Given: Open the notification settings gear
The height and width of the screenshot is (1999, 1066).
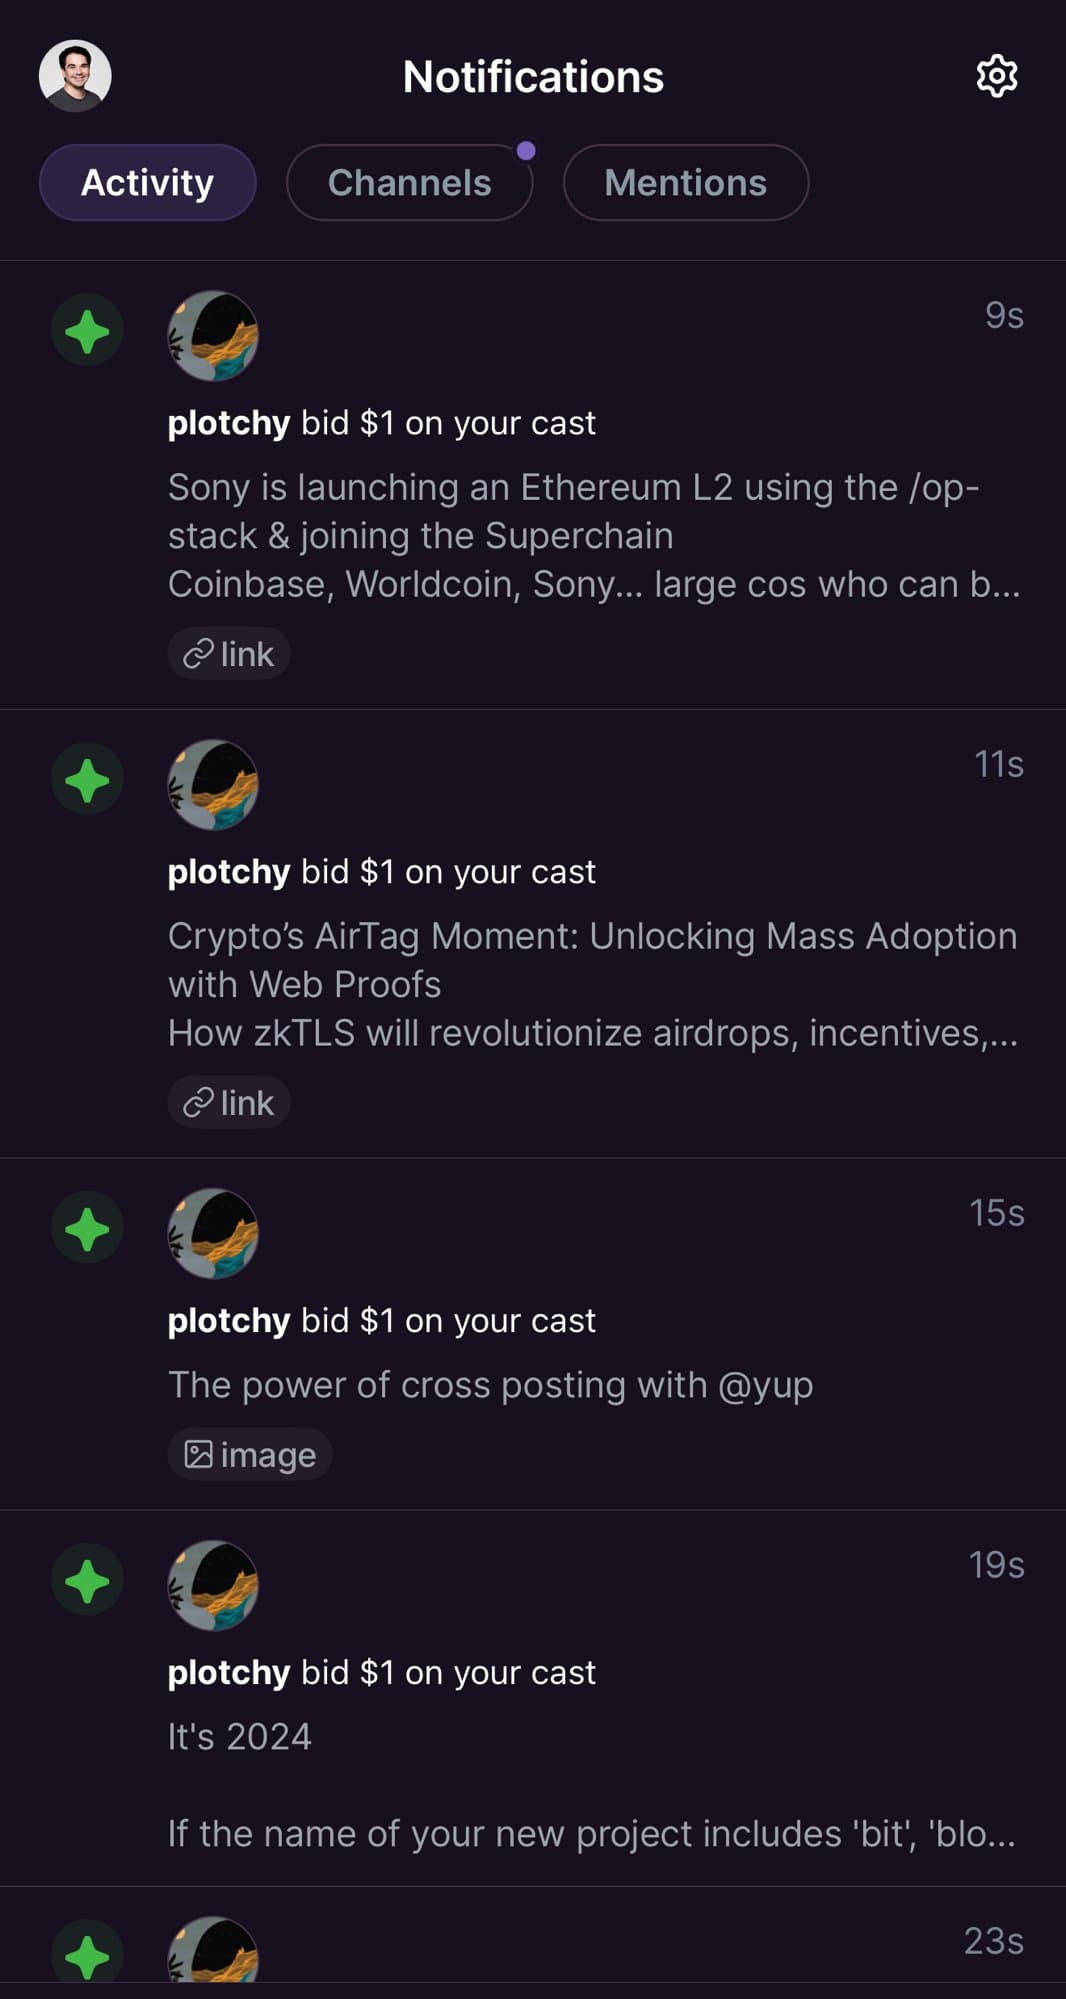Looking at the screenshot, I should (996, 76).
